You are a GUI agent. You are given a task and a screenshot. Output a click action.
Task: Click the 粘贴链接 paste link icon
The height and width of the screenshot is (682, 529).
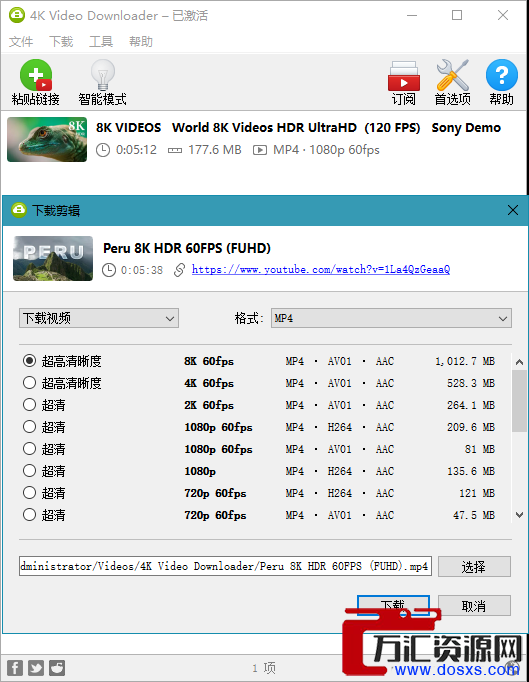click(36, 75)
